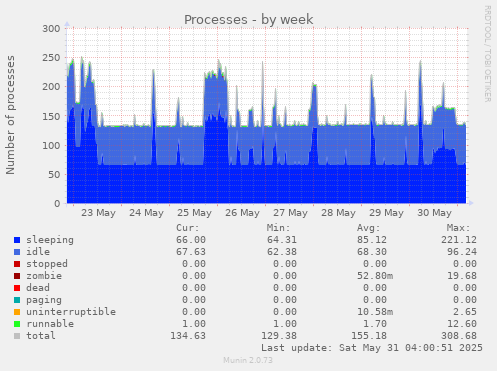This screenshot has height=371, width=497.
Task: Click the zombie legend color swatch
Action: [x=17, y=276]
